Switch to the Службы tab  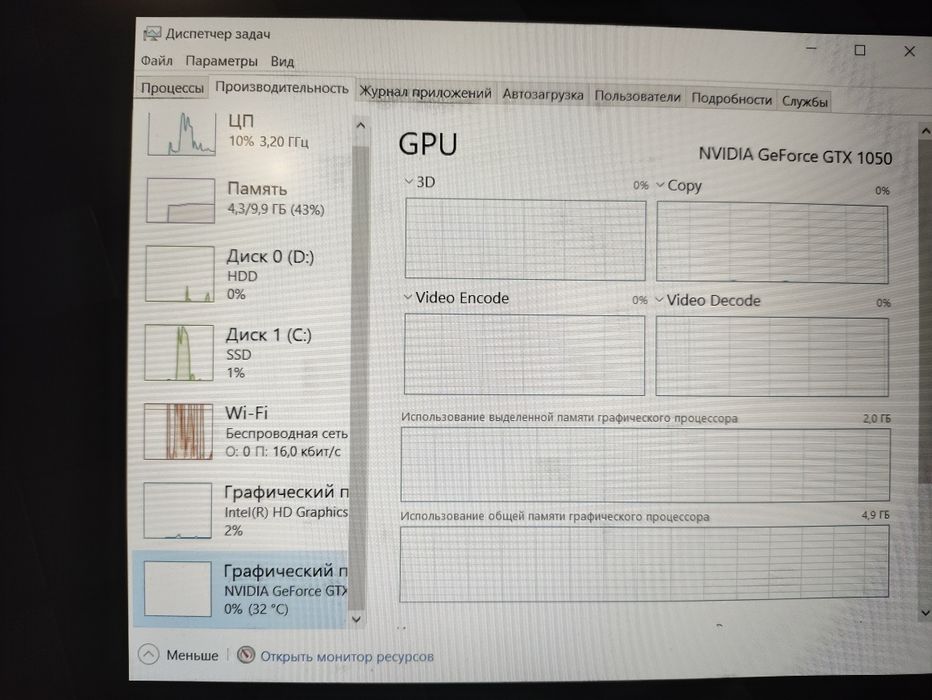point(805,102)
